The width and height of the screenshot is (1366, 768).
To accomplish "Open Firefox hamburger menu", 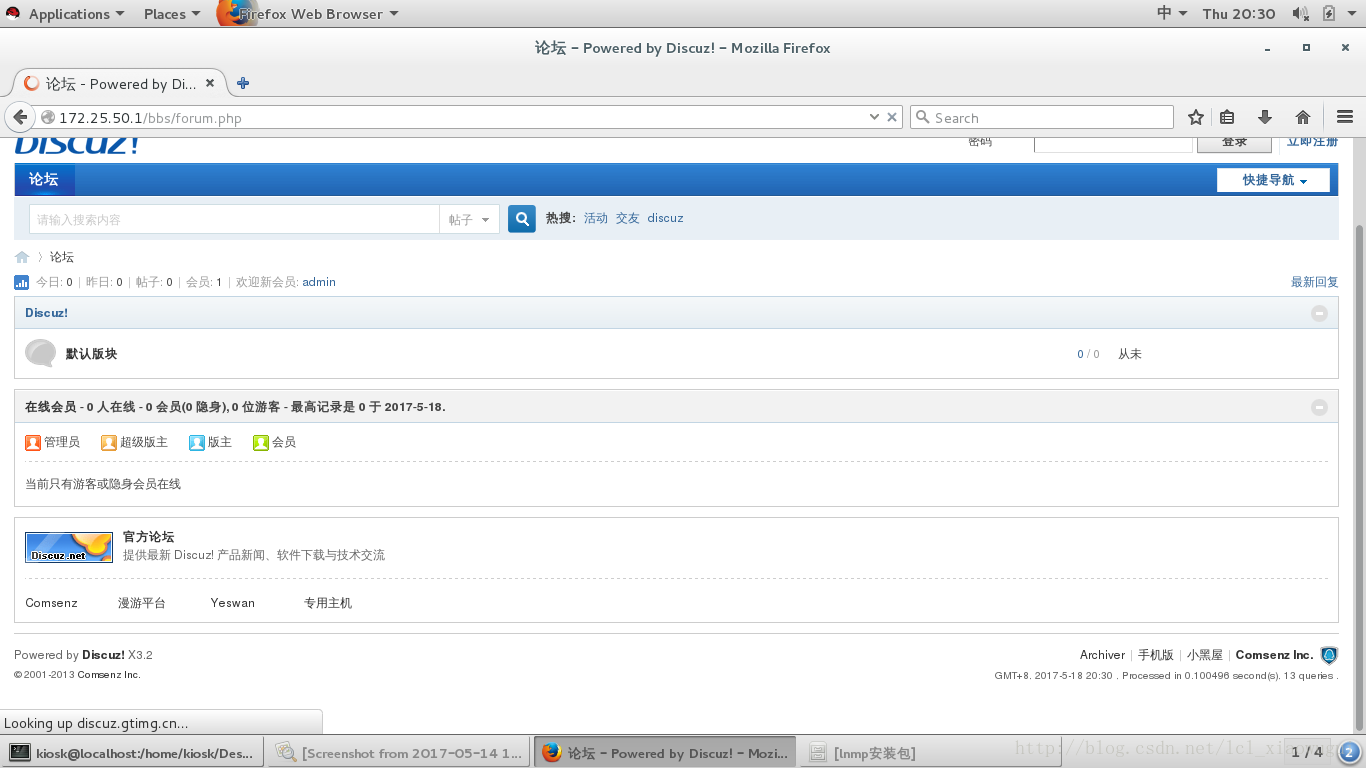I will coord(1345,117).
